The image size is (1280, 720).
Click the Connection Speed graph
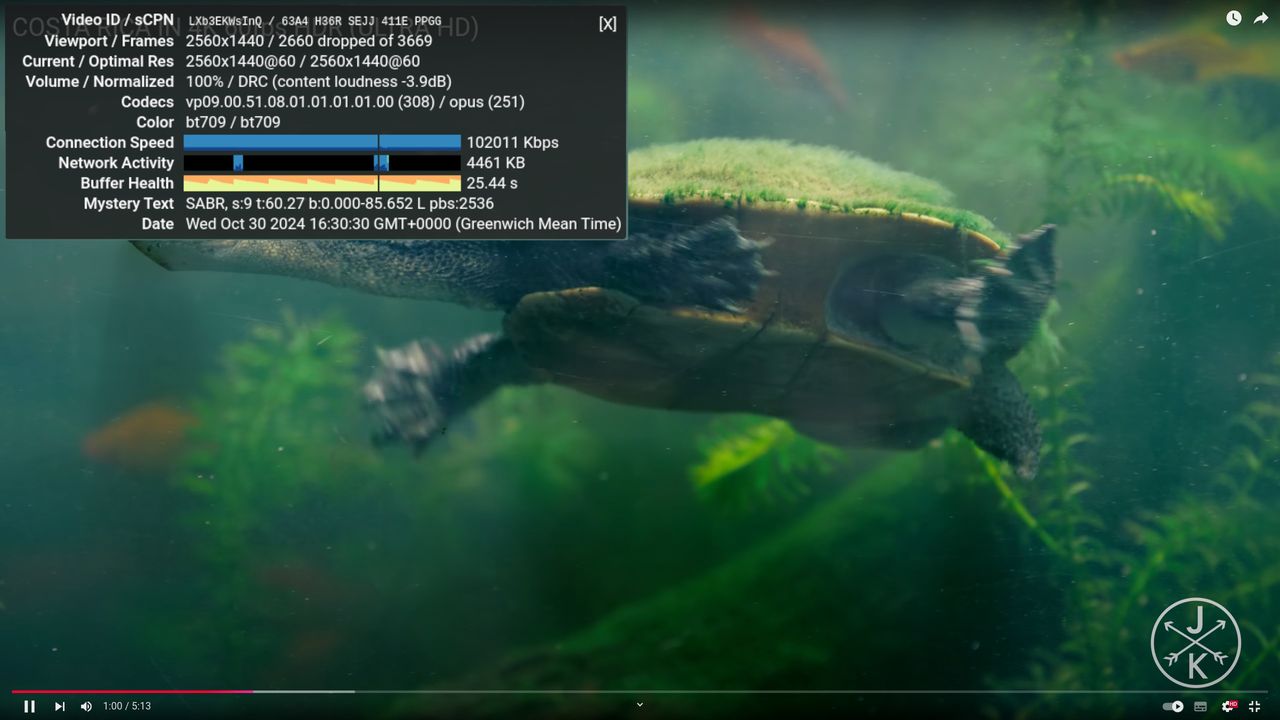point(322,142)
